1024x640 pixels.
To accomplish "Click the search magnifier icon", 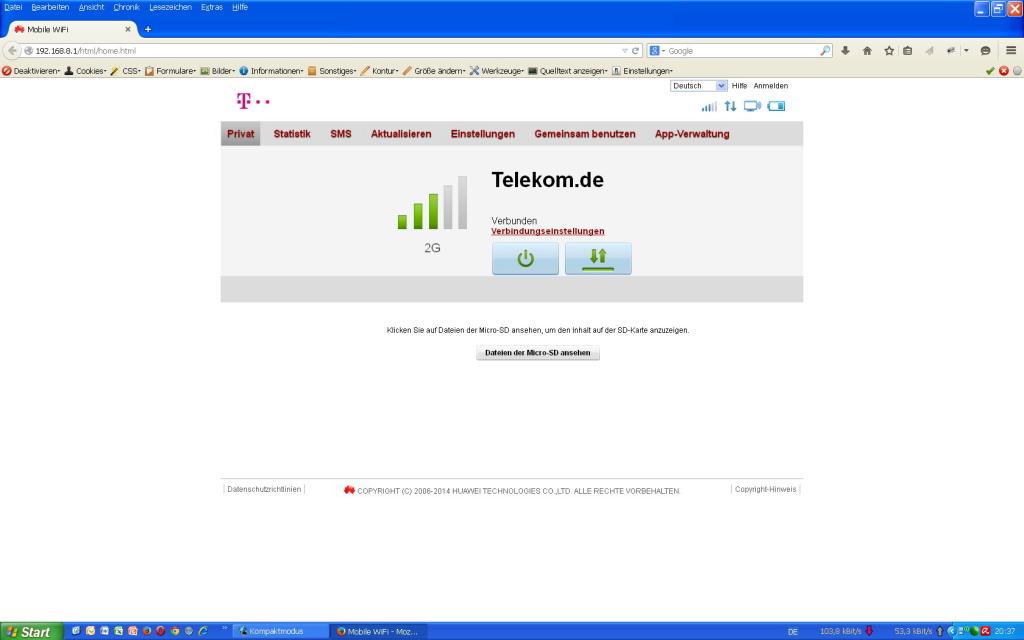I will [x=825, y=50].
